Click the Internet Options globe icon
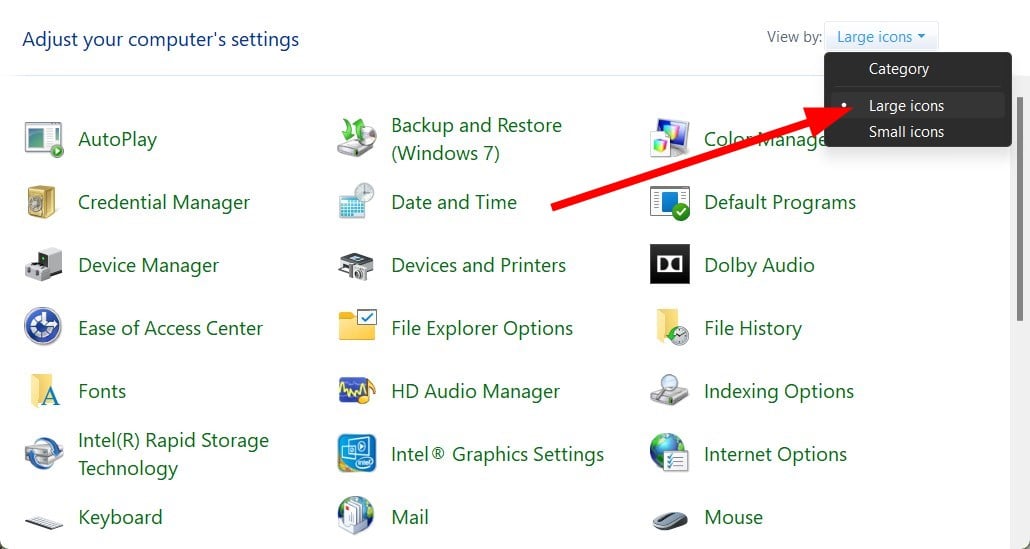The image size is (1030, 549). pos(669,452)
